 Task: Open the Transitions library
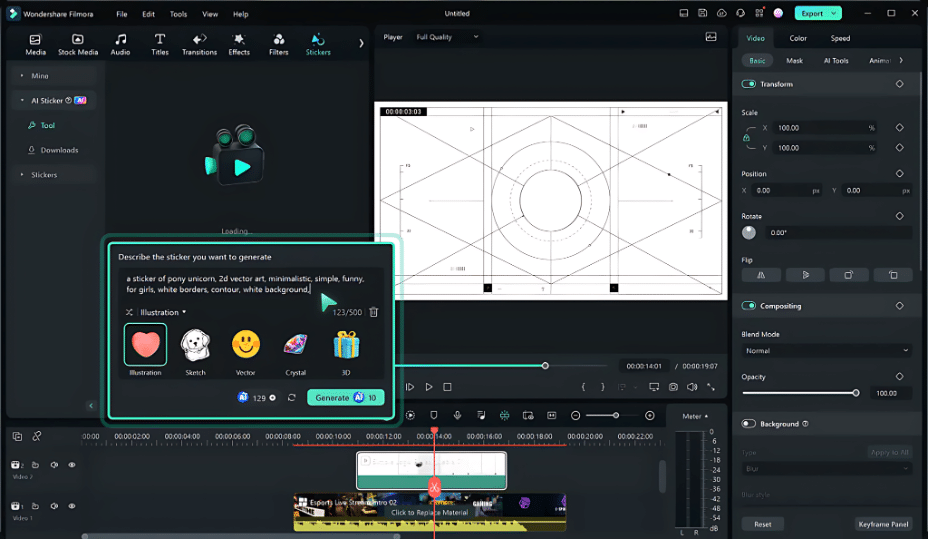click(199, 44)
